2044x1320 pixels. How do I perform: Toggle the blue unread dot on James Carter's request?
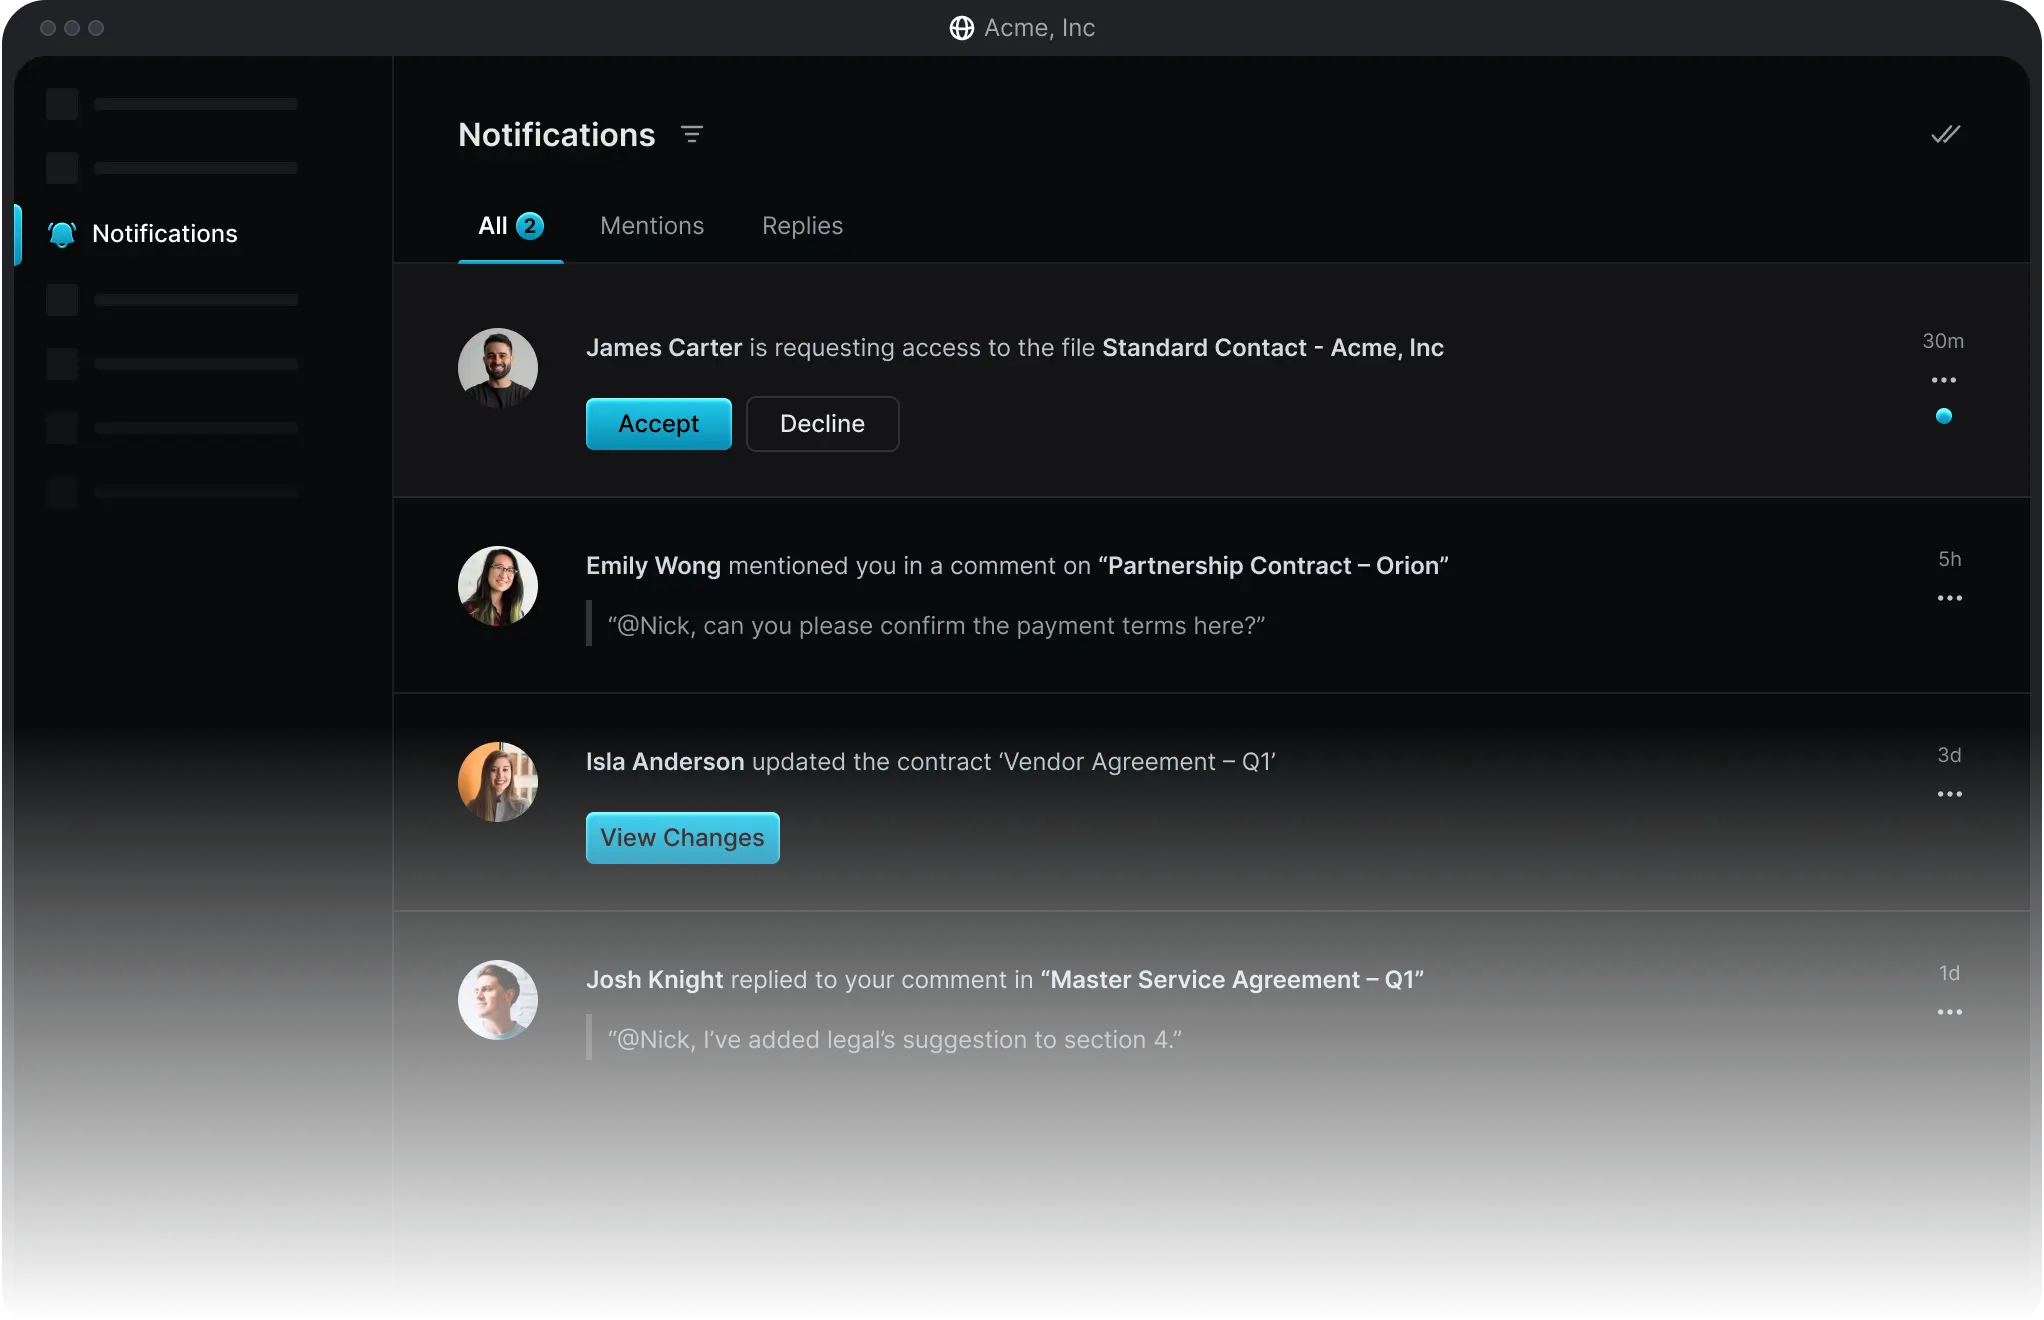tap(1943, 416)
